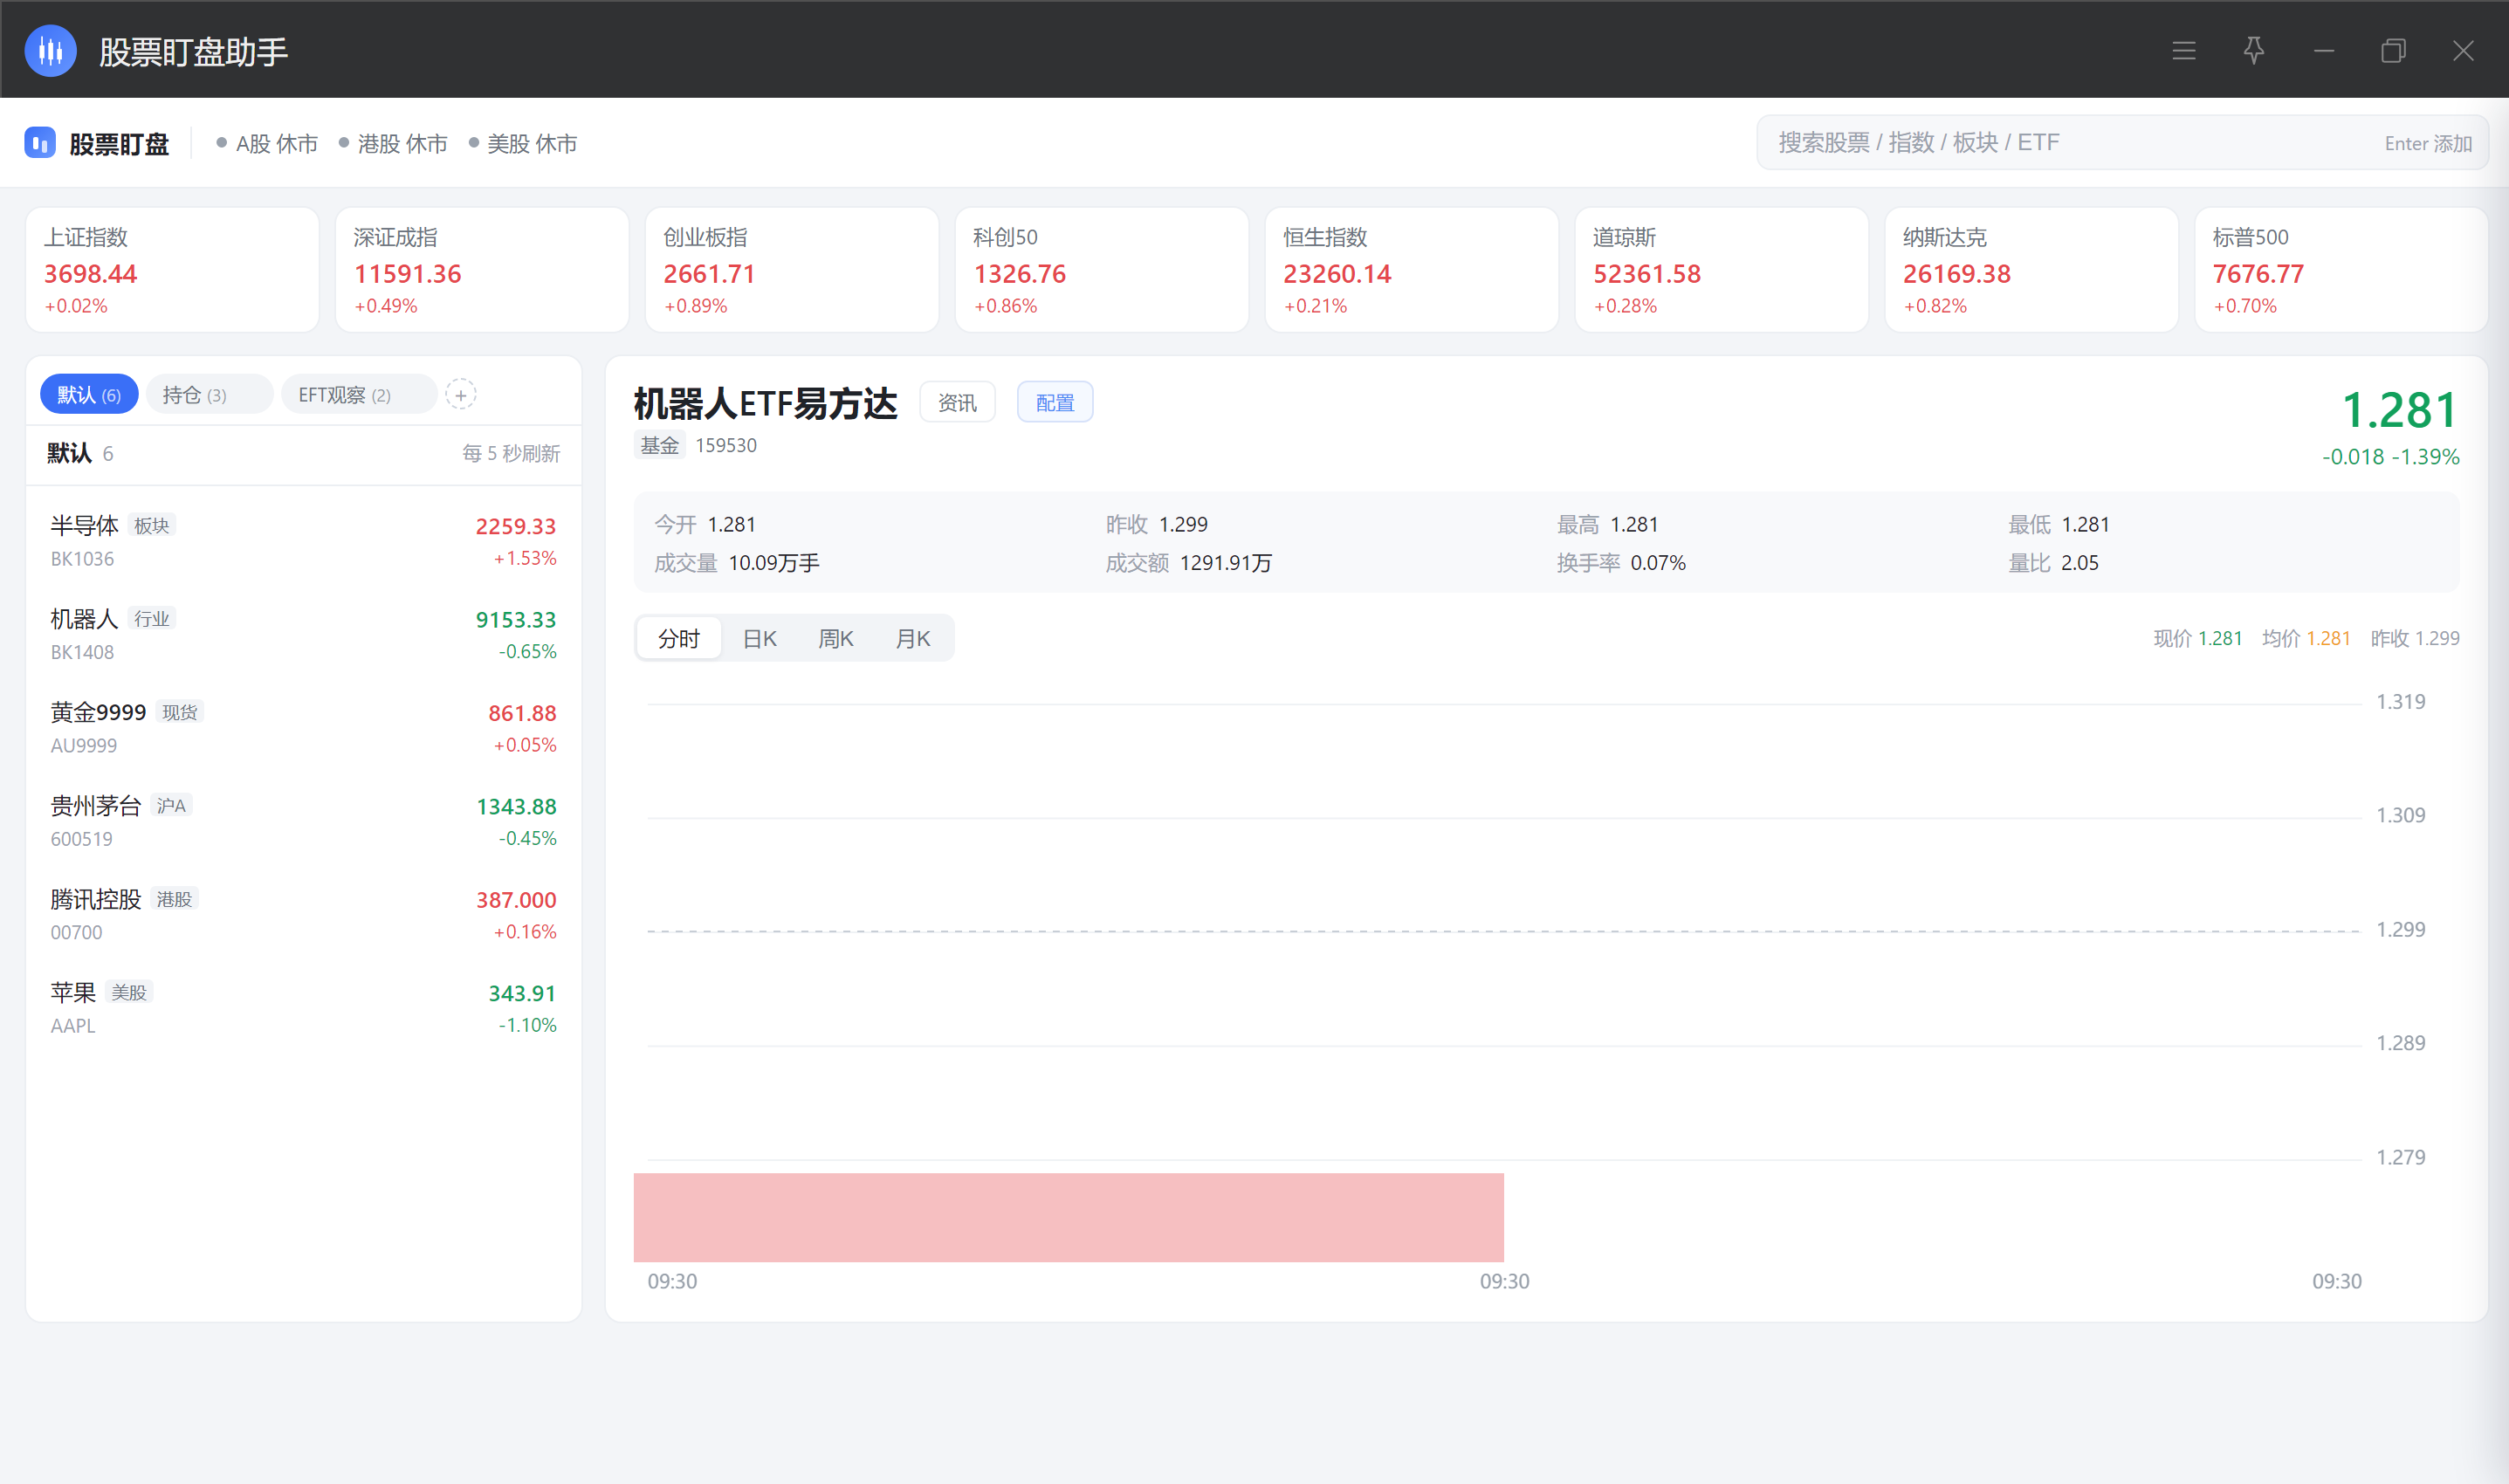Viewport: 2509px width, 1484px height.
Task: Open the 上证指数 index card
Action: [172, 270]
